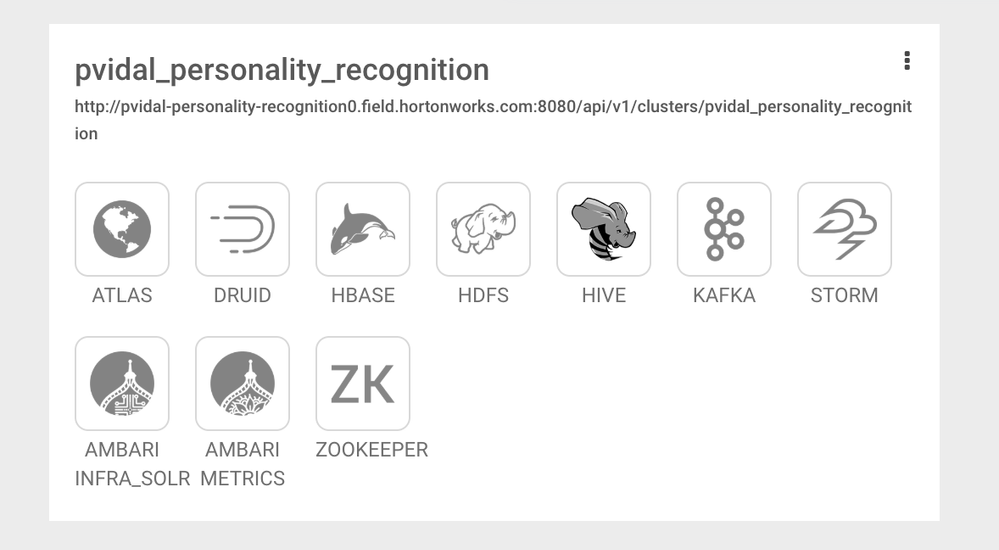Select the KAFKA service icon
The width and height of the screenshot is (999, 550).
[724, 229]
